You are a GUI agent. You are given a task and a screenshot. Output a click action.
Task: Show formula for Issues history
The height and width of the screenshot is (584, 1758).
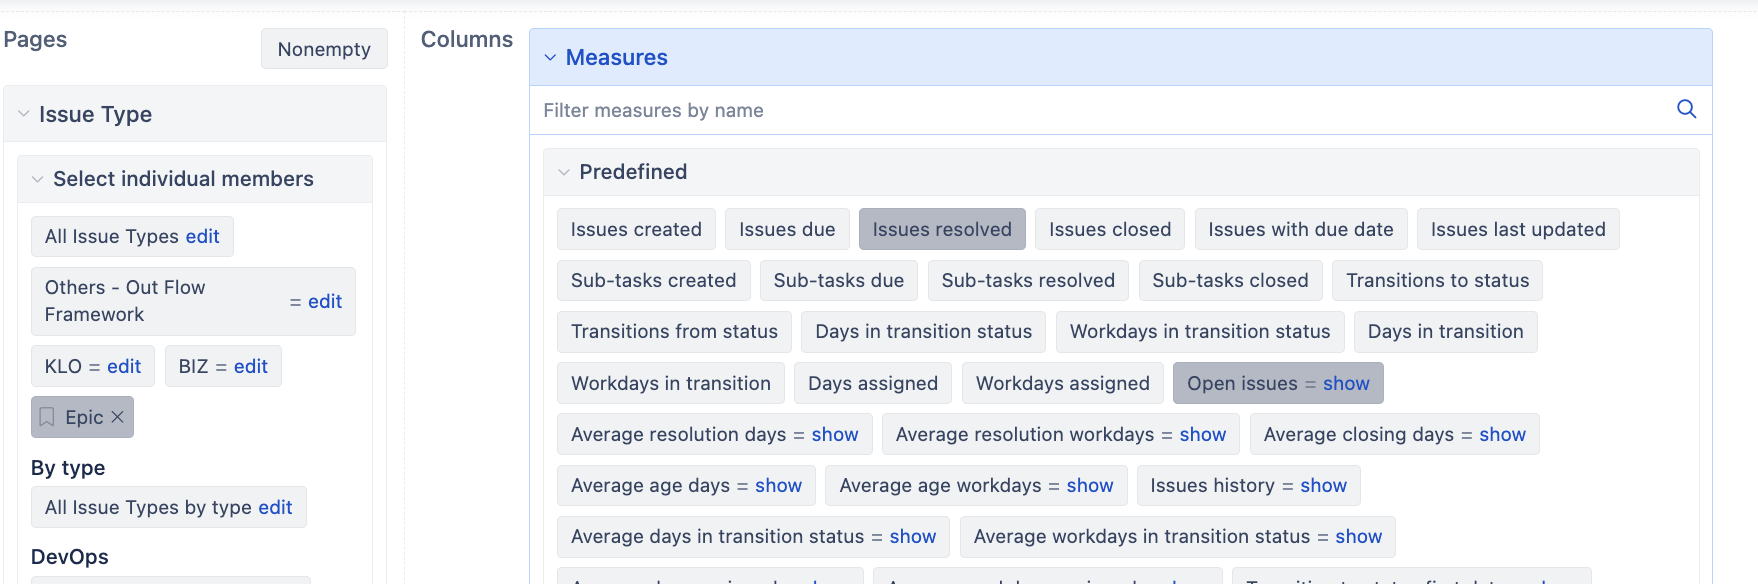coord(1324,485)
